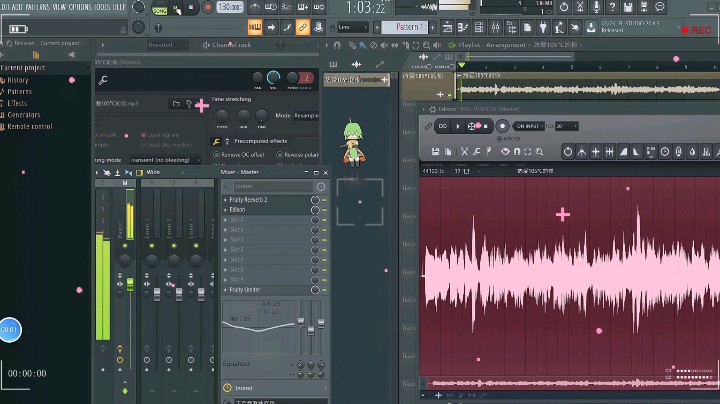Open the Wide mixer layout dropdown

point(164,172)
